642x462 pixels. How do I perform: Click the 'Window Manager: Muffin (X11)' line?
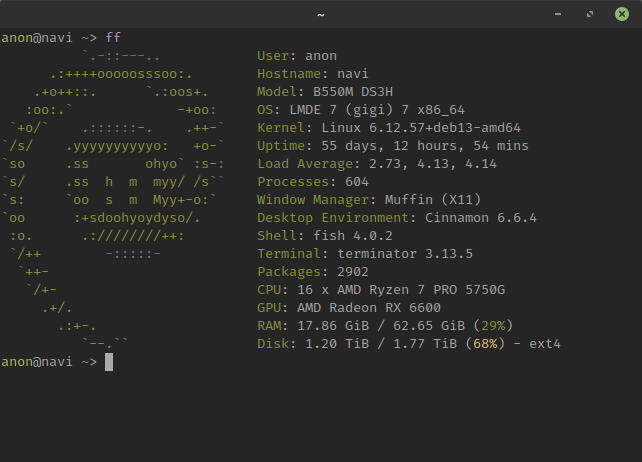369,200
